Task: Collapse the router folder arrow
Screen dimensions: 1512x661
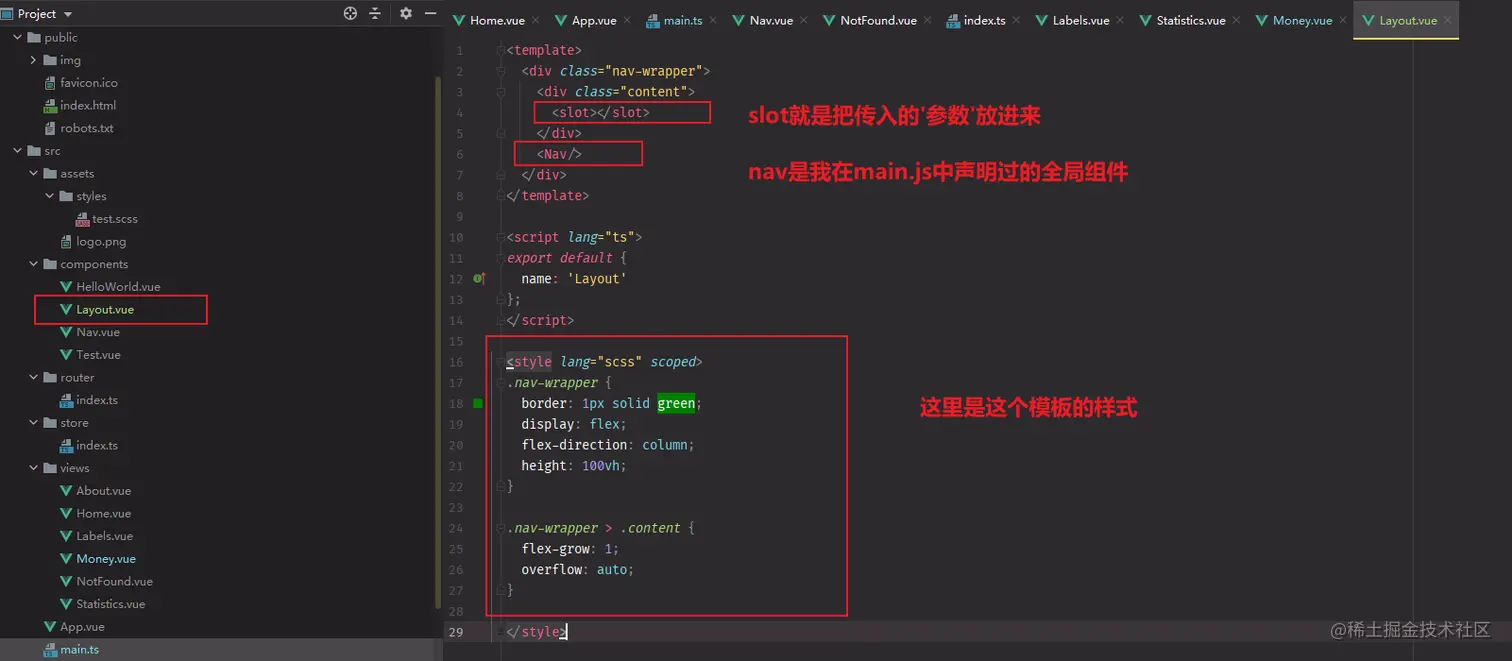Action: (33, 377)
